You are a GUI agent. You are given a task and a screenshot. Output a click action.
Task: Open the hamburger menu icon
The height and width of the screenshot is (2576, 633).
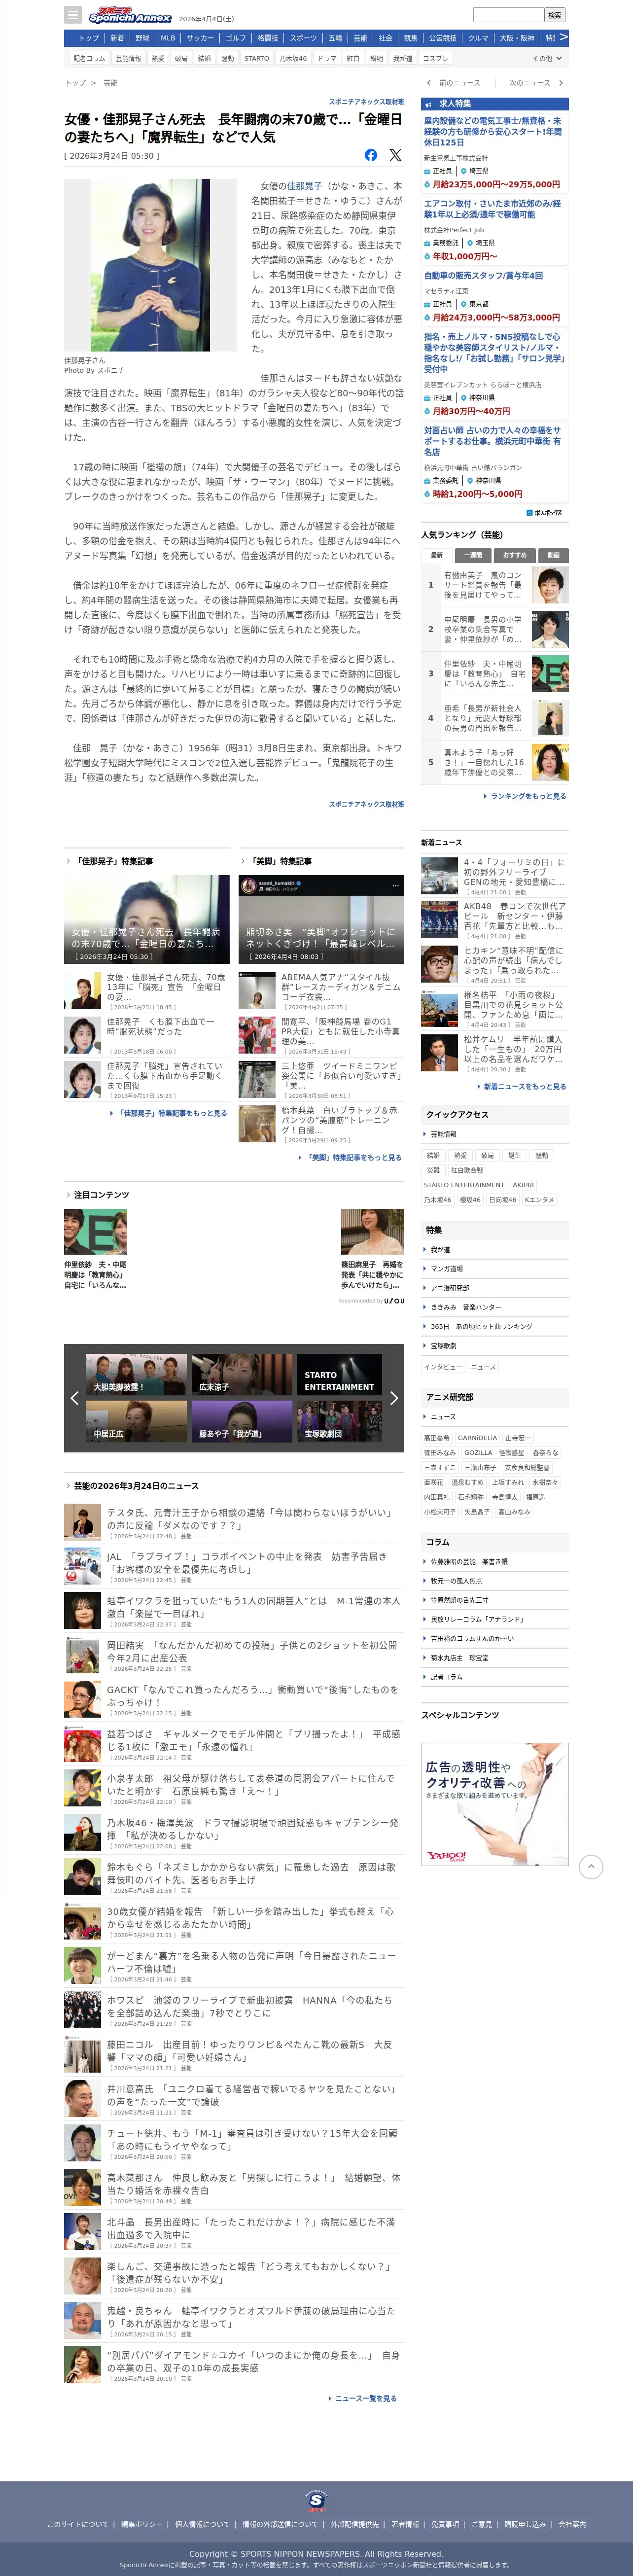(x=73, y=15)
